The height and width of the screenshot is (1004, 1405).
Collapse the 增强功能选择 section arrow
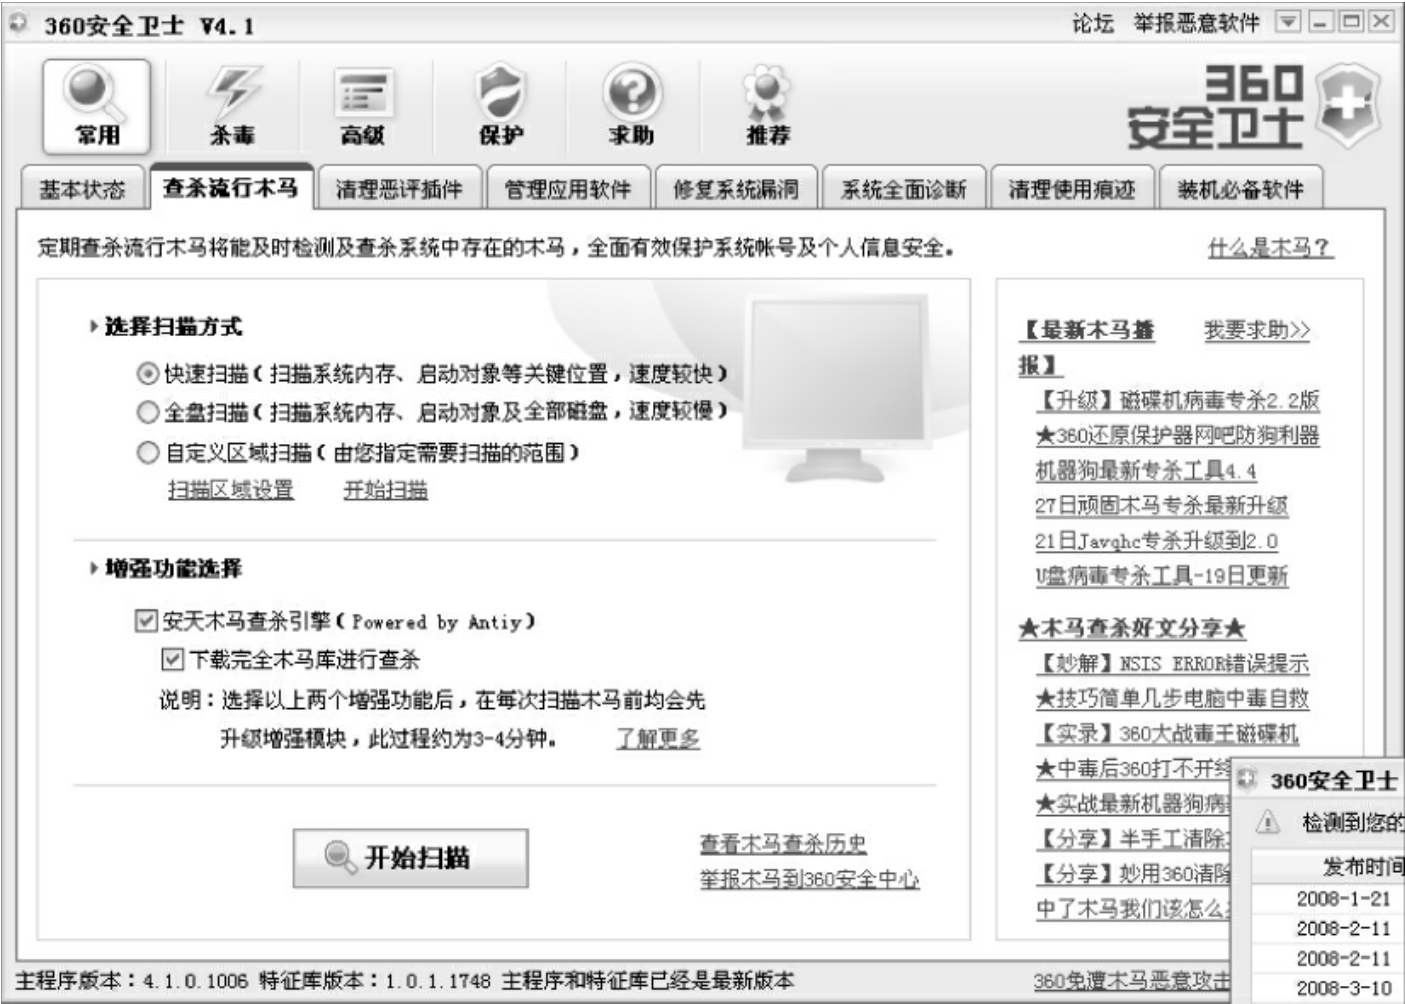[94, 568]
